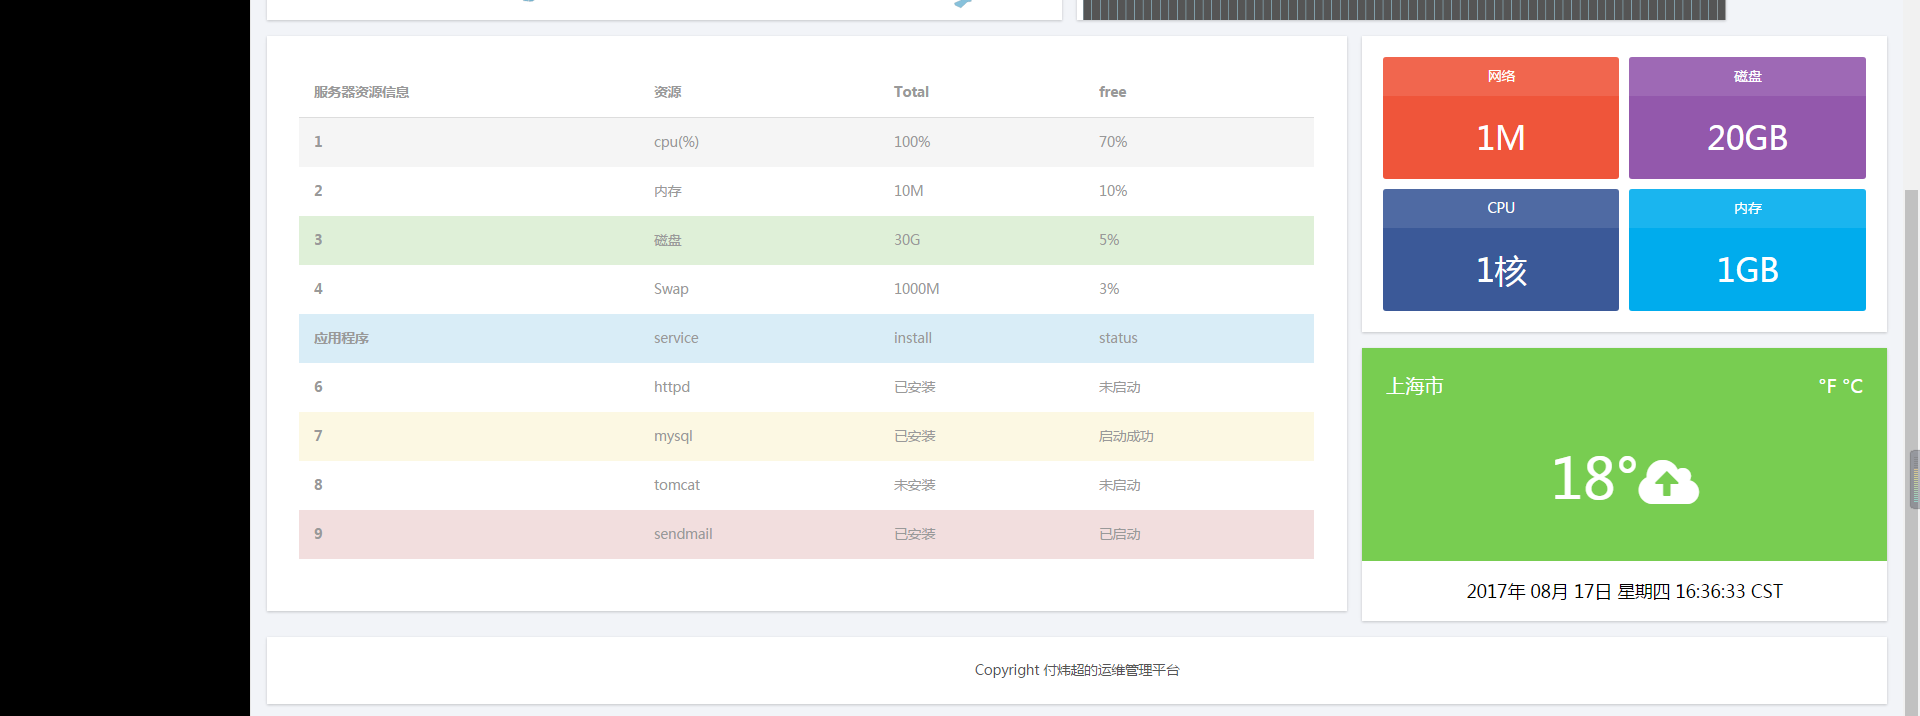Click the memory free value 10%
The height and width of the screenshot is (716, 1920).
(1113, 191)
